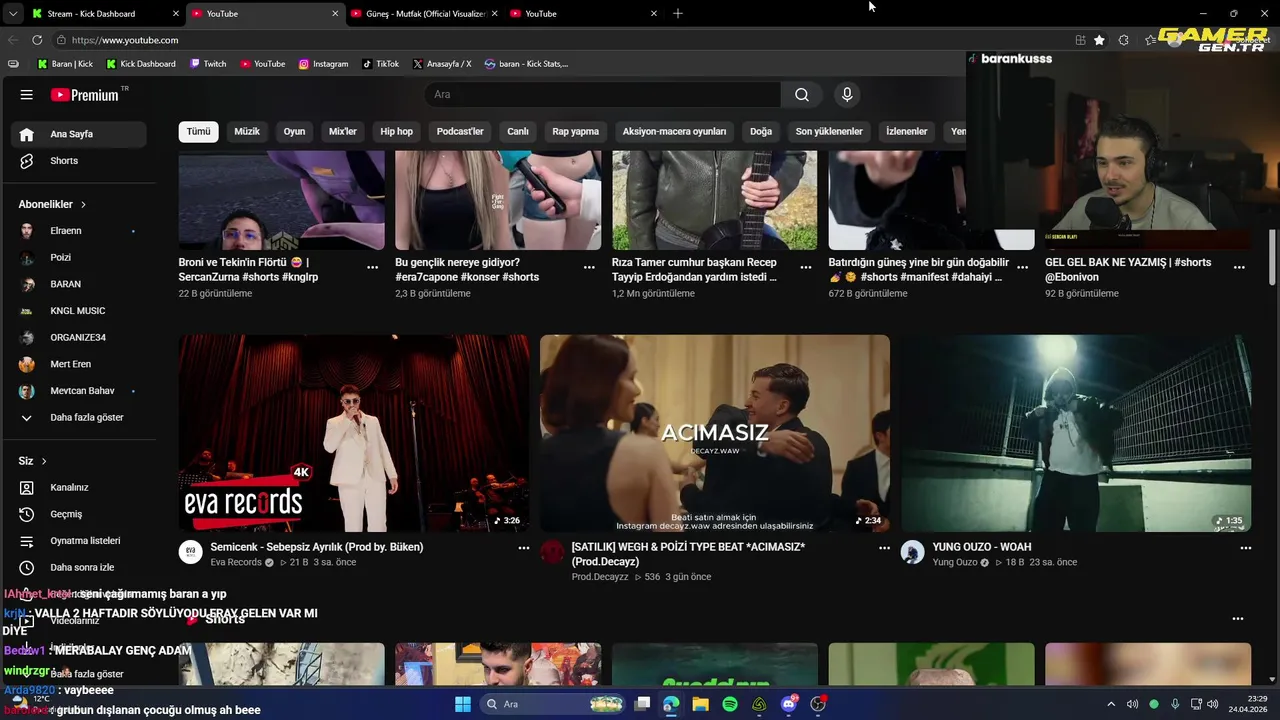Open Spotify from the taskbar
This screenshot has height=720, width=1280.
point(730,704)
